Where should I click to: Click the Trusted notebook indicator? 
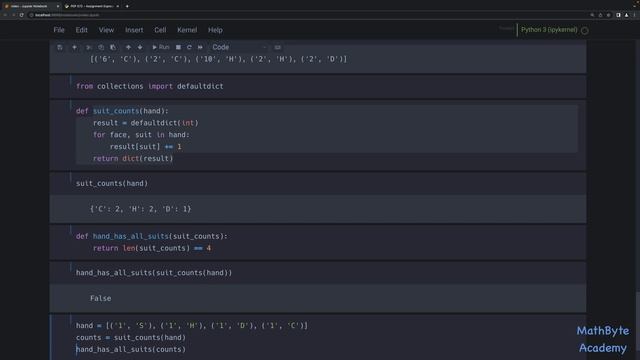[x=506, y=29]
